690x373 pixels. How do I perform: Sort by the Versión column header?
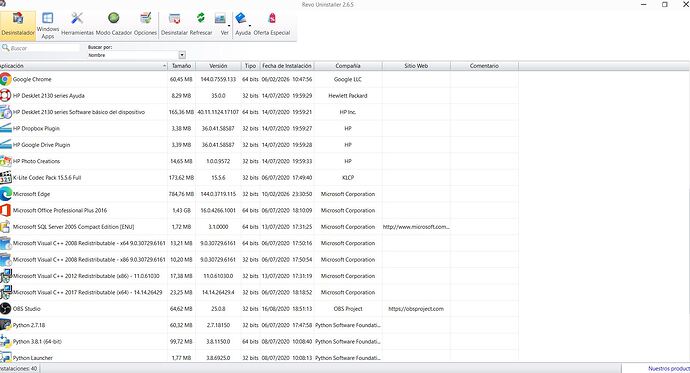coord(218,66)
